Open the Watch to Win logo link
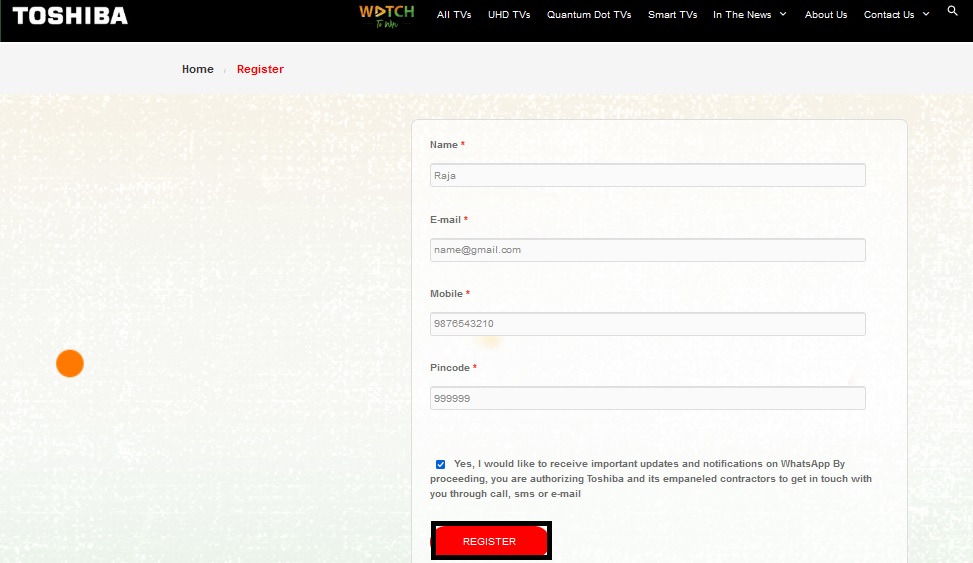Image resolution: width=973 pixels, height=563 pixels. point(386,15)
